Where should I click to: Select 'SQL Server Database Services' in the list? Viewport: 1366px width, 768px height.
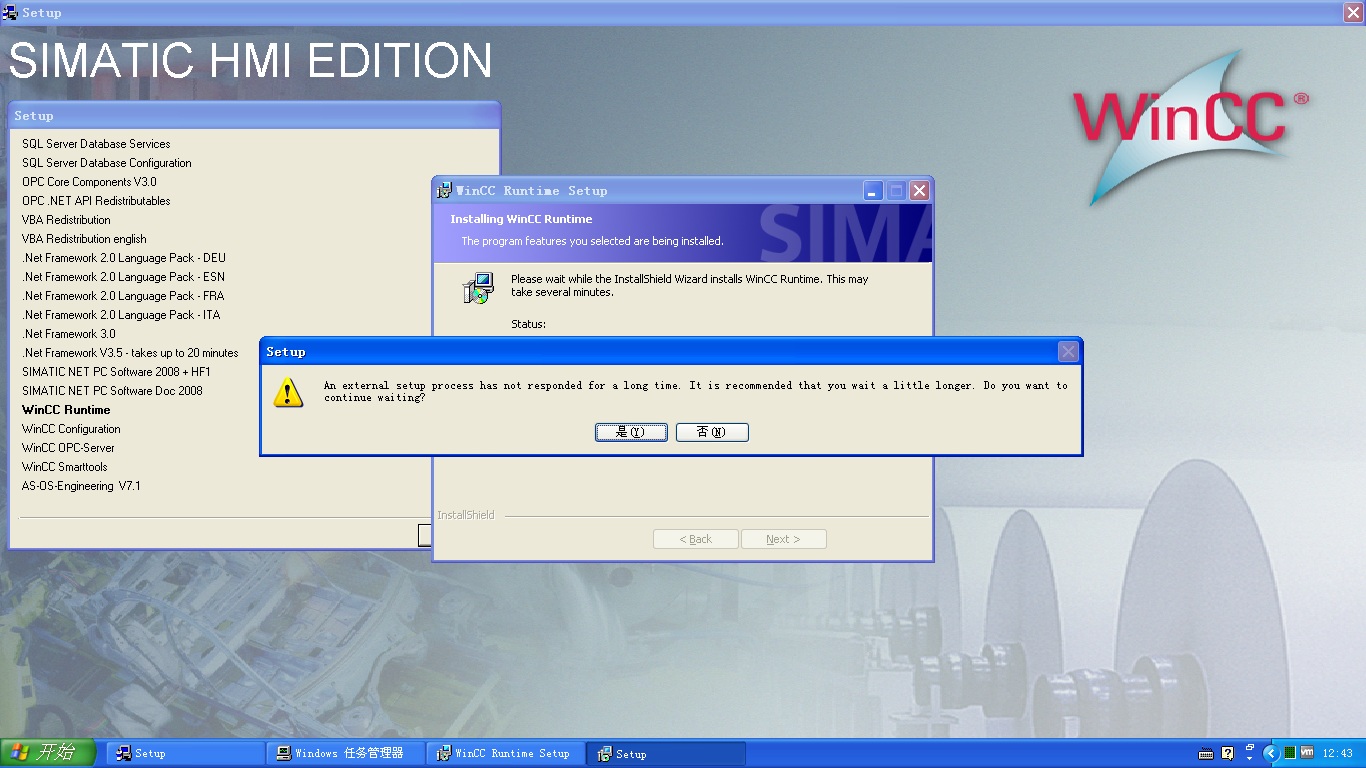[96, 144]
